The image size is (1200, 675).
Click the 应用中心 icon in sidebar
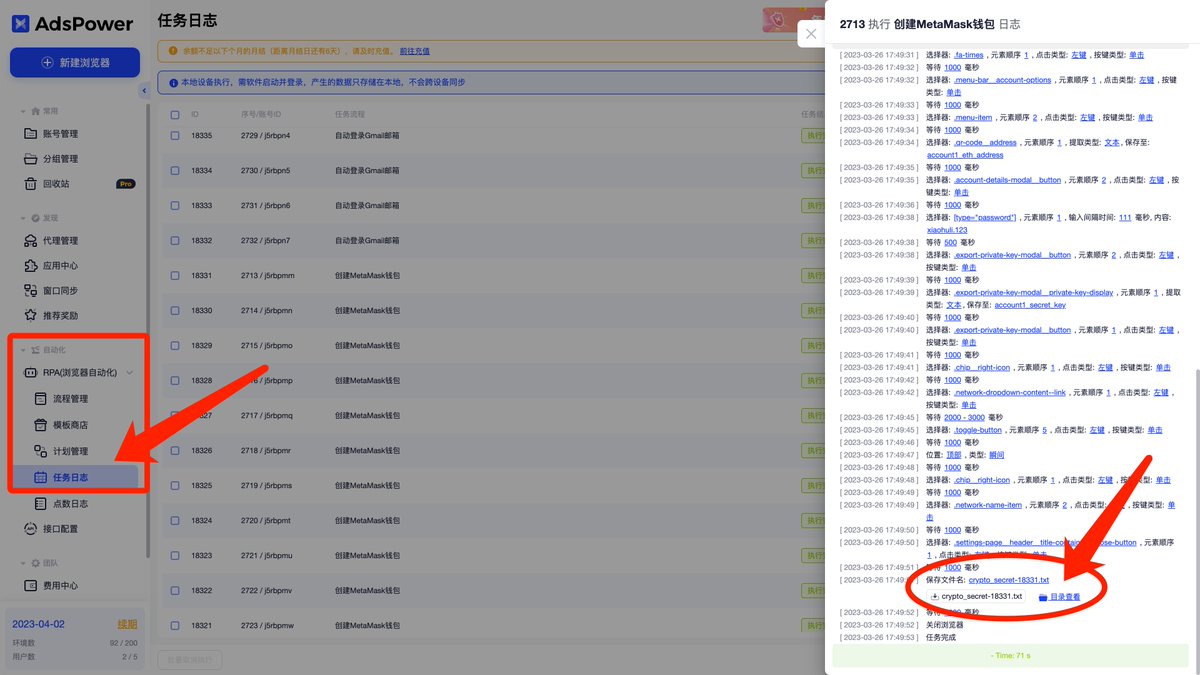click(31, 266)
